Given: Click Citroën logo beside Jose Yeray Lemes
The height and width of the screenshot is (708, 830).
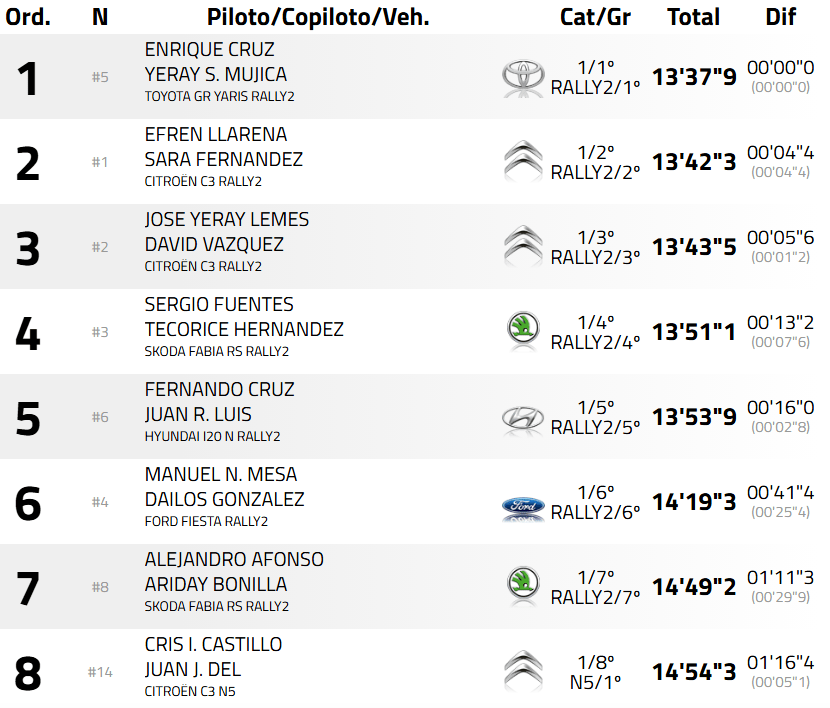Looking at the screenshot, I should (x=522, y=246).
